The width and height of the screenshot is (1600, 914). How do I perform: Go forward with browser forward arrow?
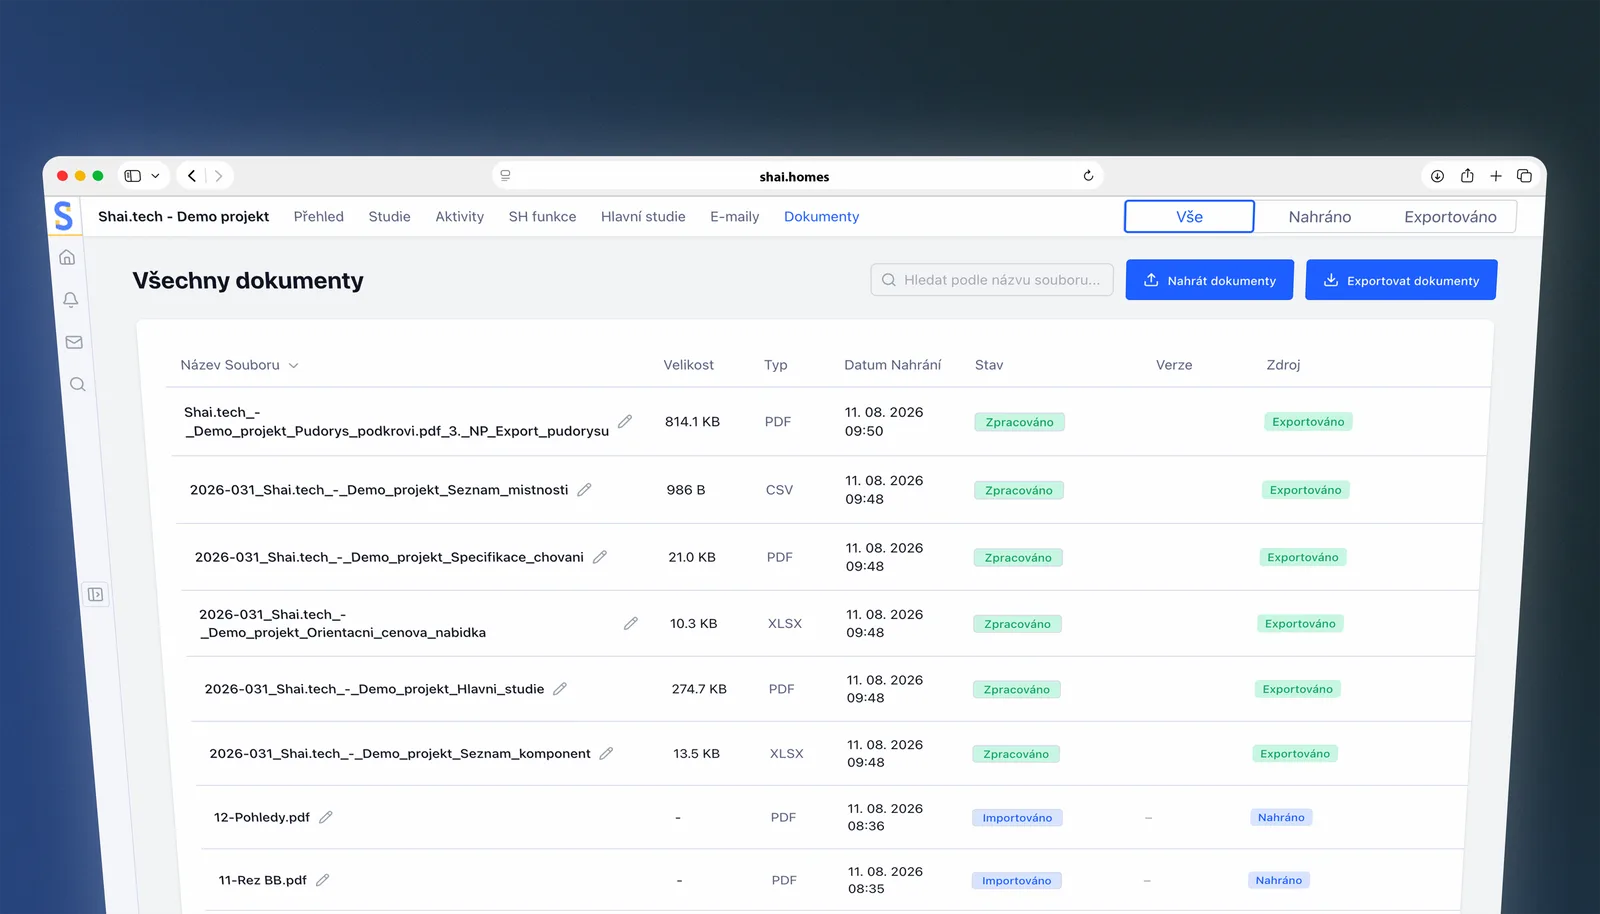coord(219,176)
